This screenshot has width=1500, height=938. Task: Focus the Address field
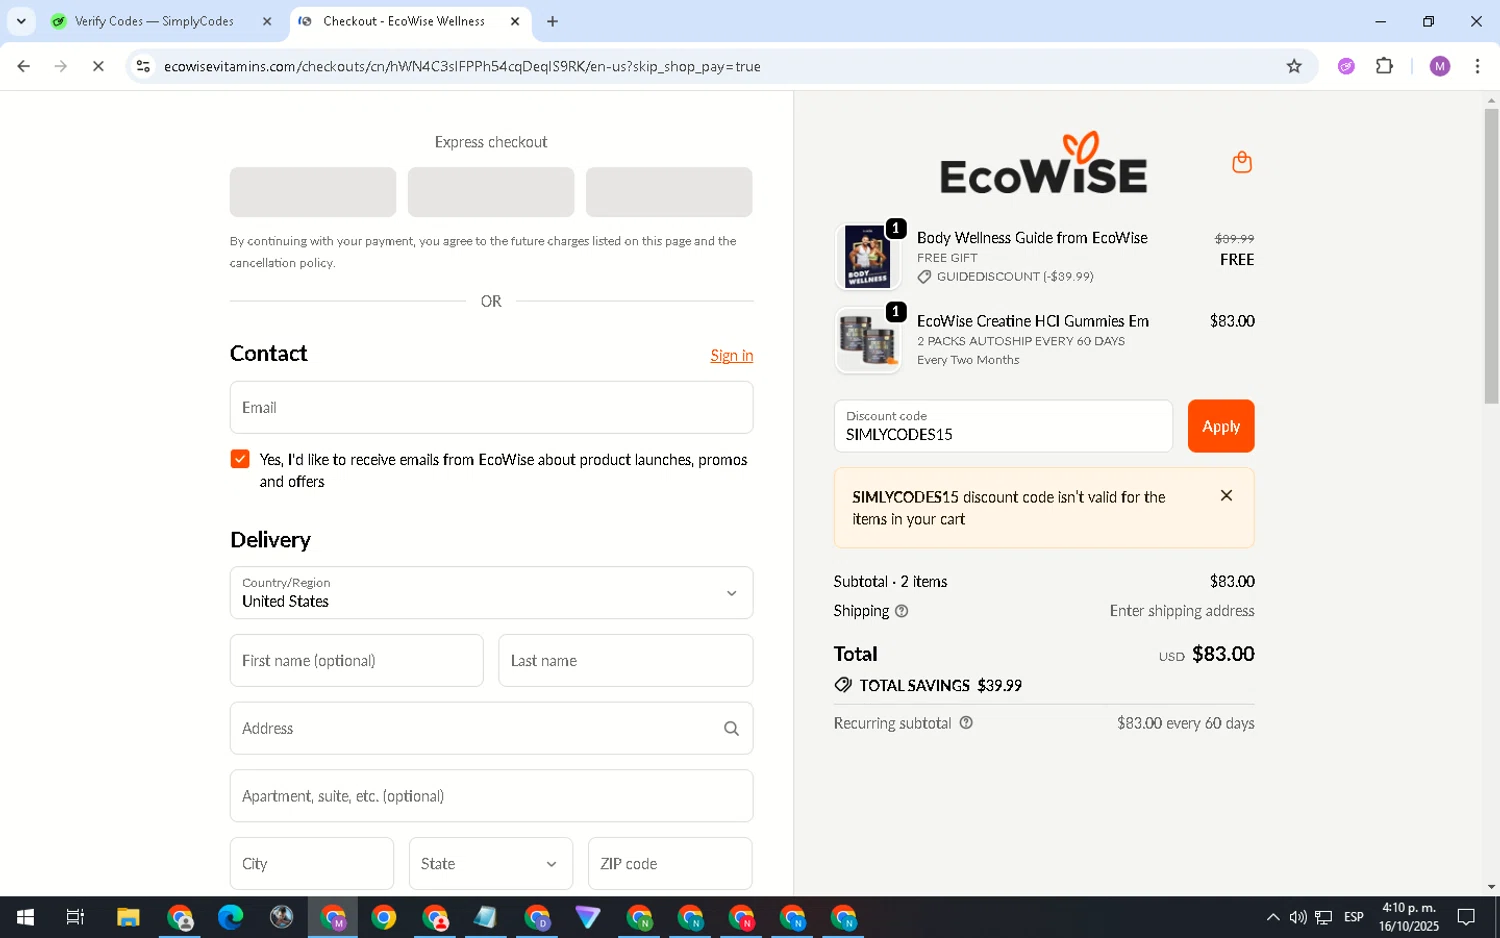pyautogui.click(x=491, y=728)
